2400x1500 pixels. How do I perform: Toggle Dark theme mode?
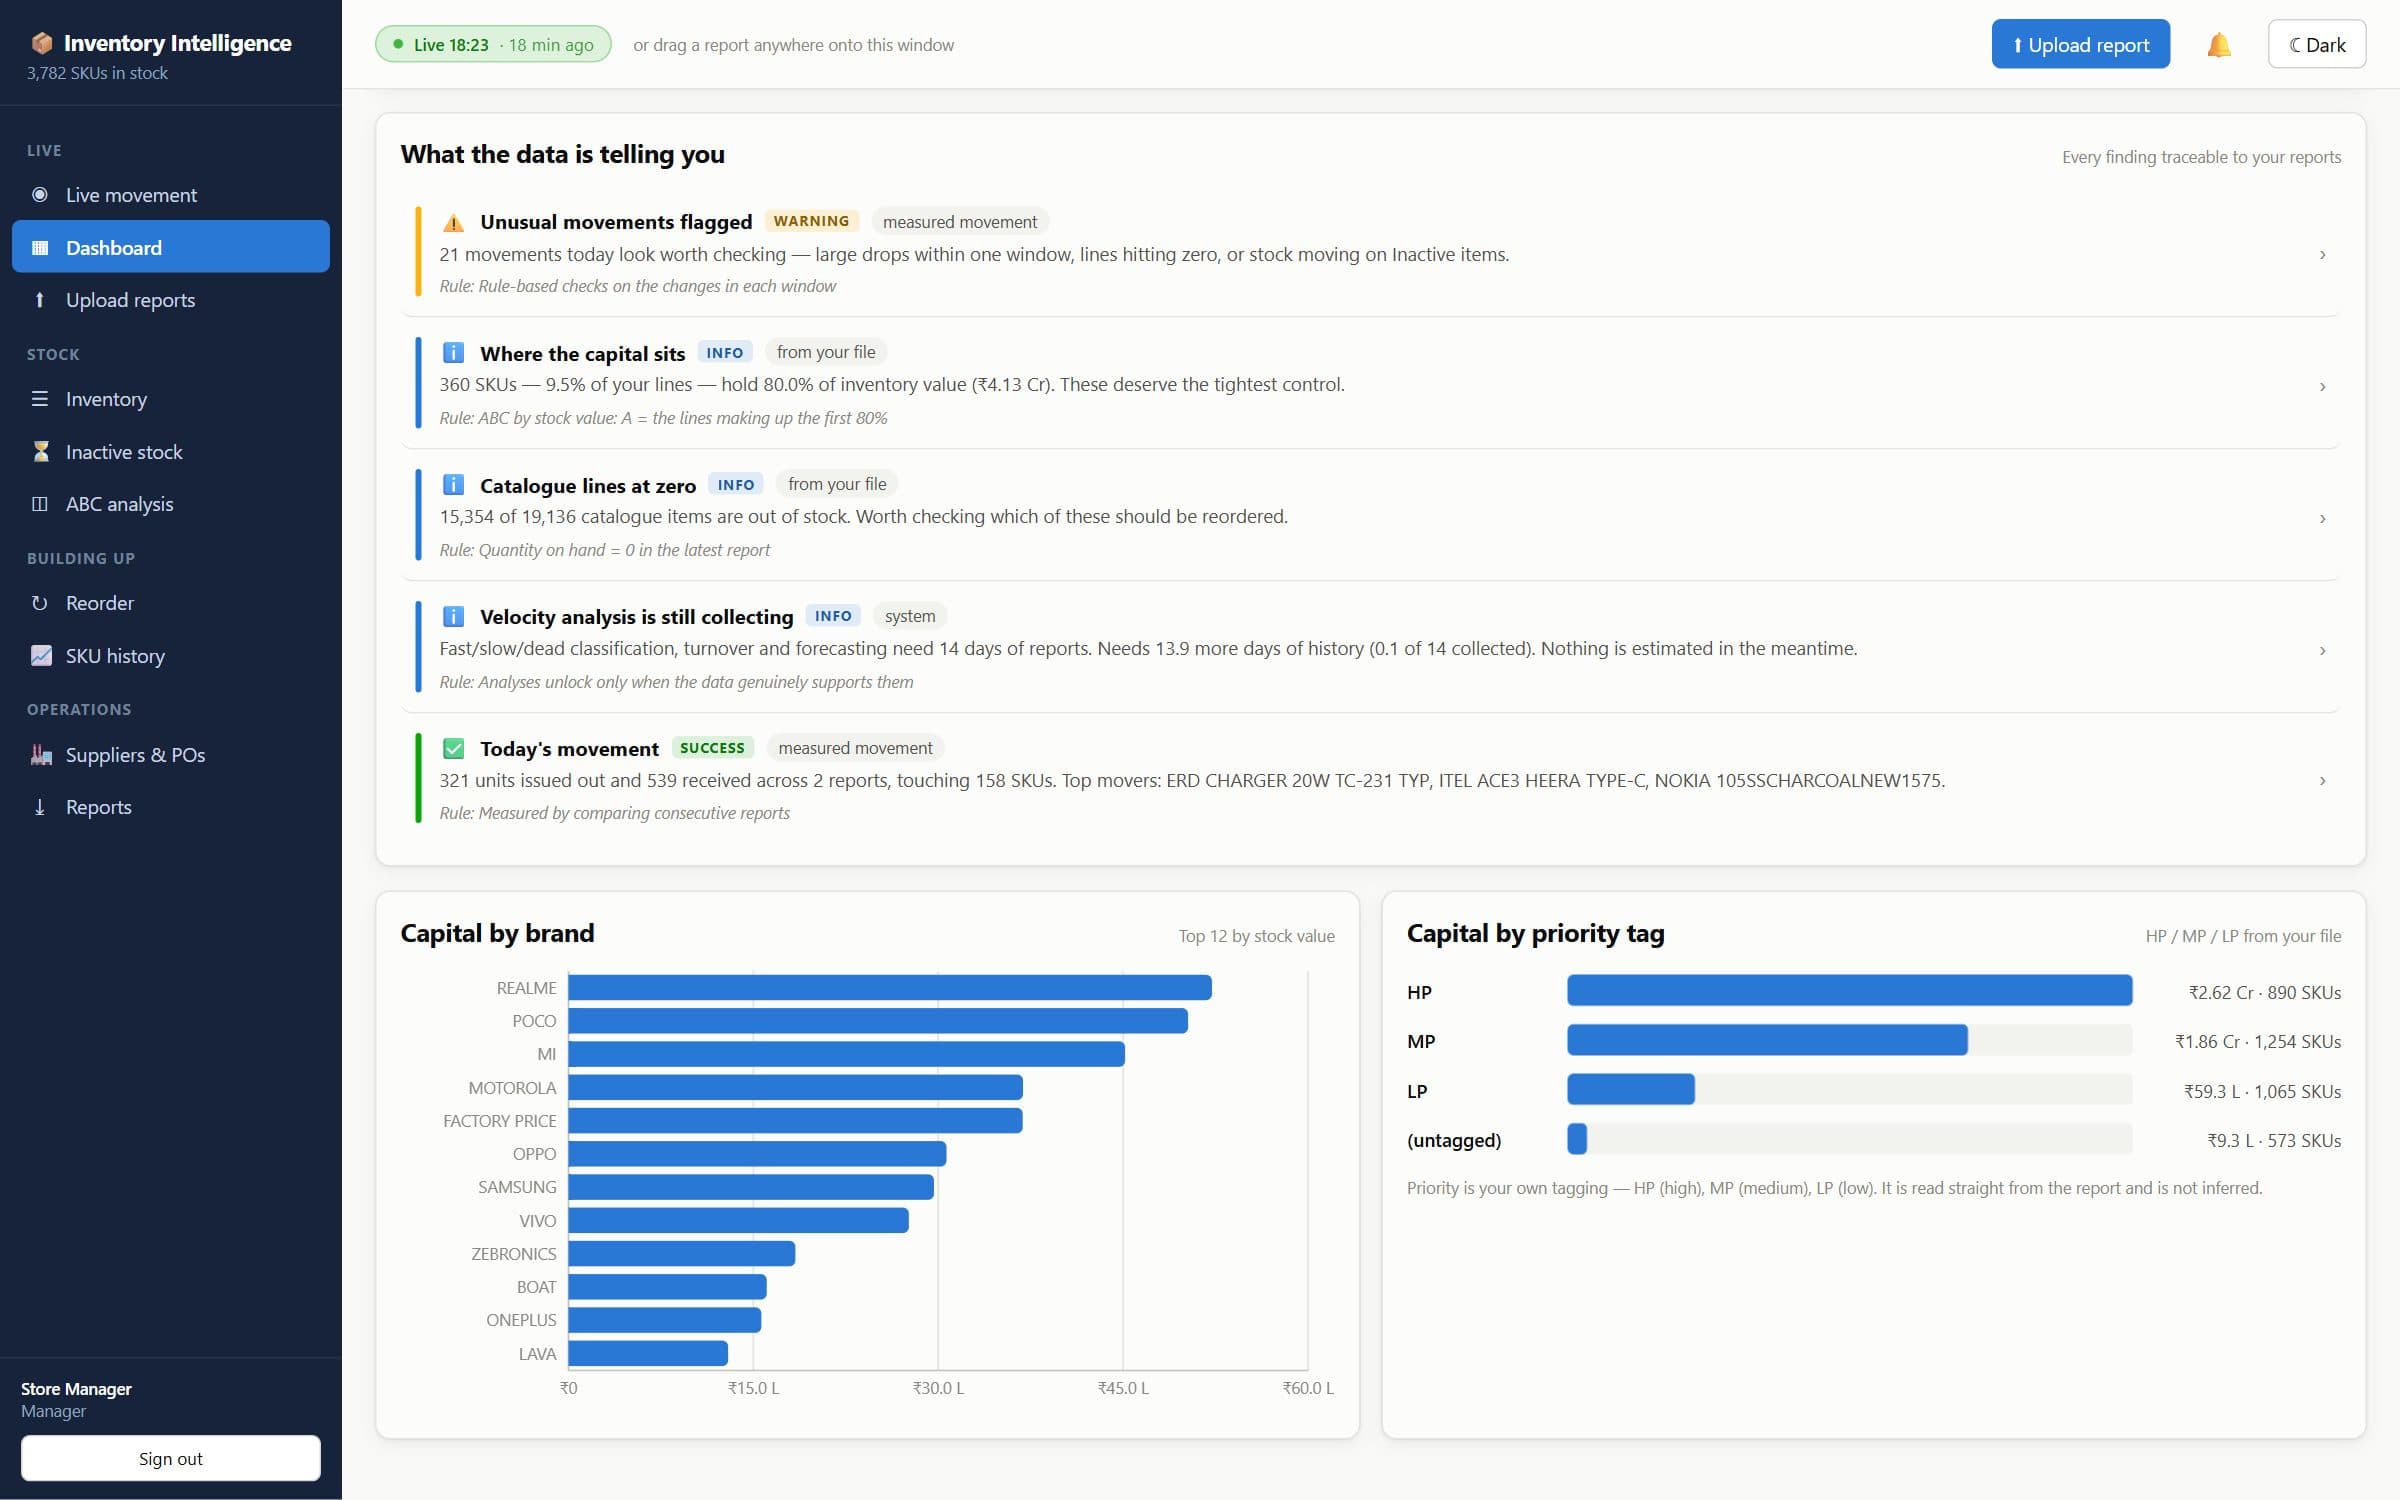[x=2316, y=45]
